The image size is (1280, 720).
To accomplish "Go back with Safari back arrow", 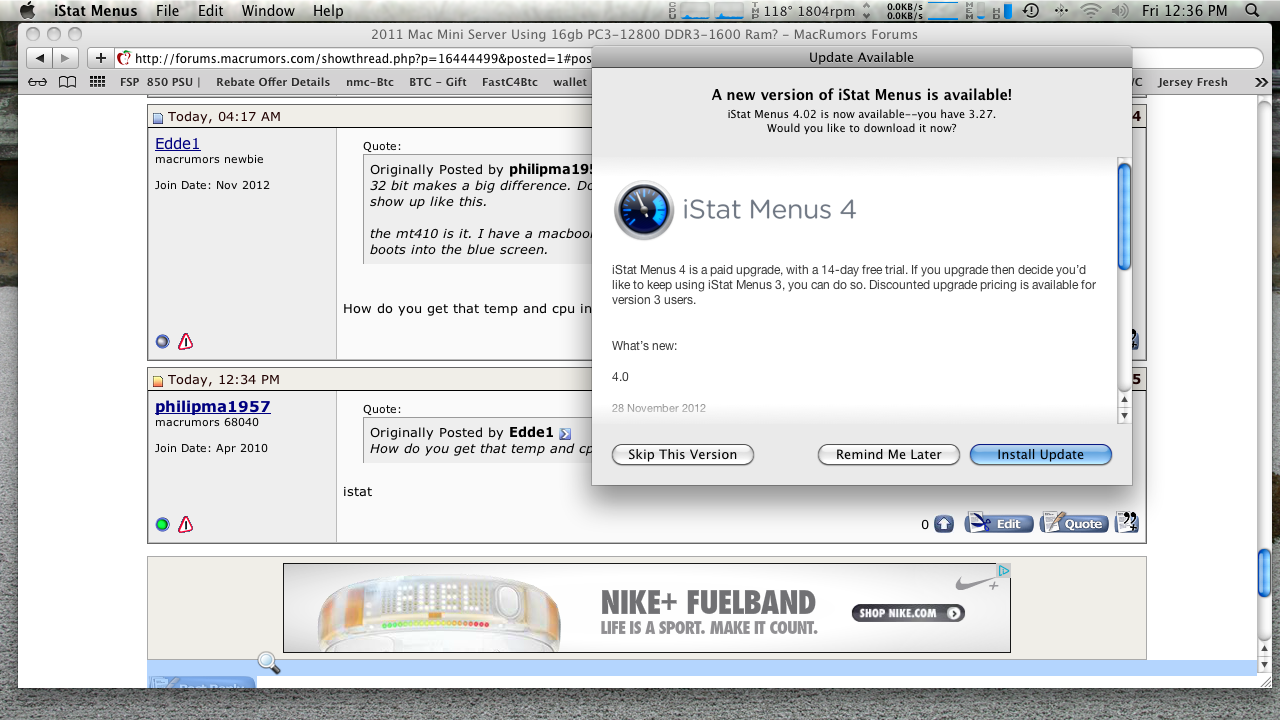I will (39, 58).
